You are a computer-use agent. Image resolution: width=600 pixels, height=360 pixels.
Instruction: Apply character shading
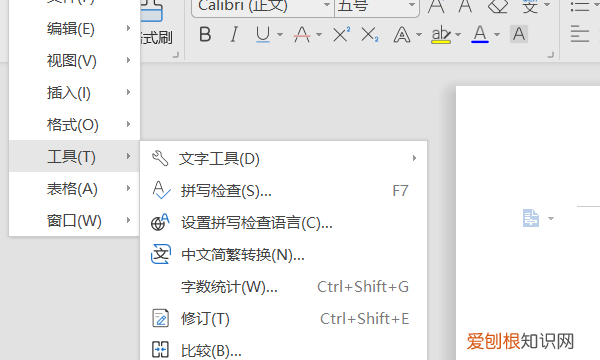pos(519,34)
